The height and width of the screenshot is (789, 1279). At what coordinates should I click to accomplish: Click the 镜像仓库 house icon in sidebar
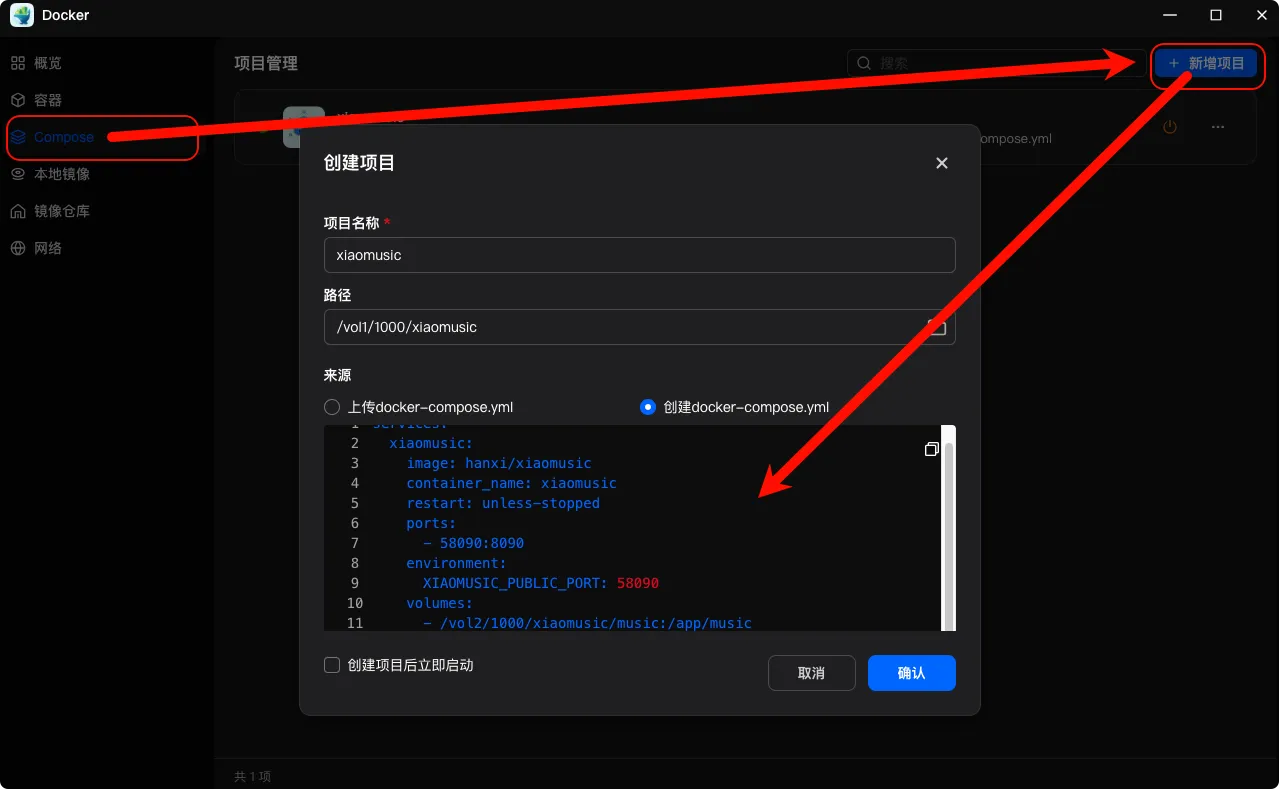coord(18,211)
